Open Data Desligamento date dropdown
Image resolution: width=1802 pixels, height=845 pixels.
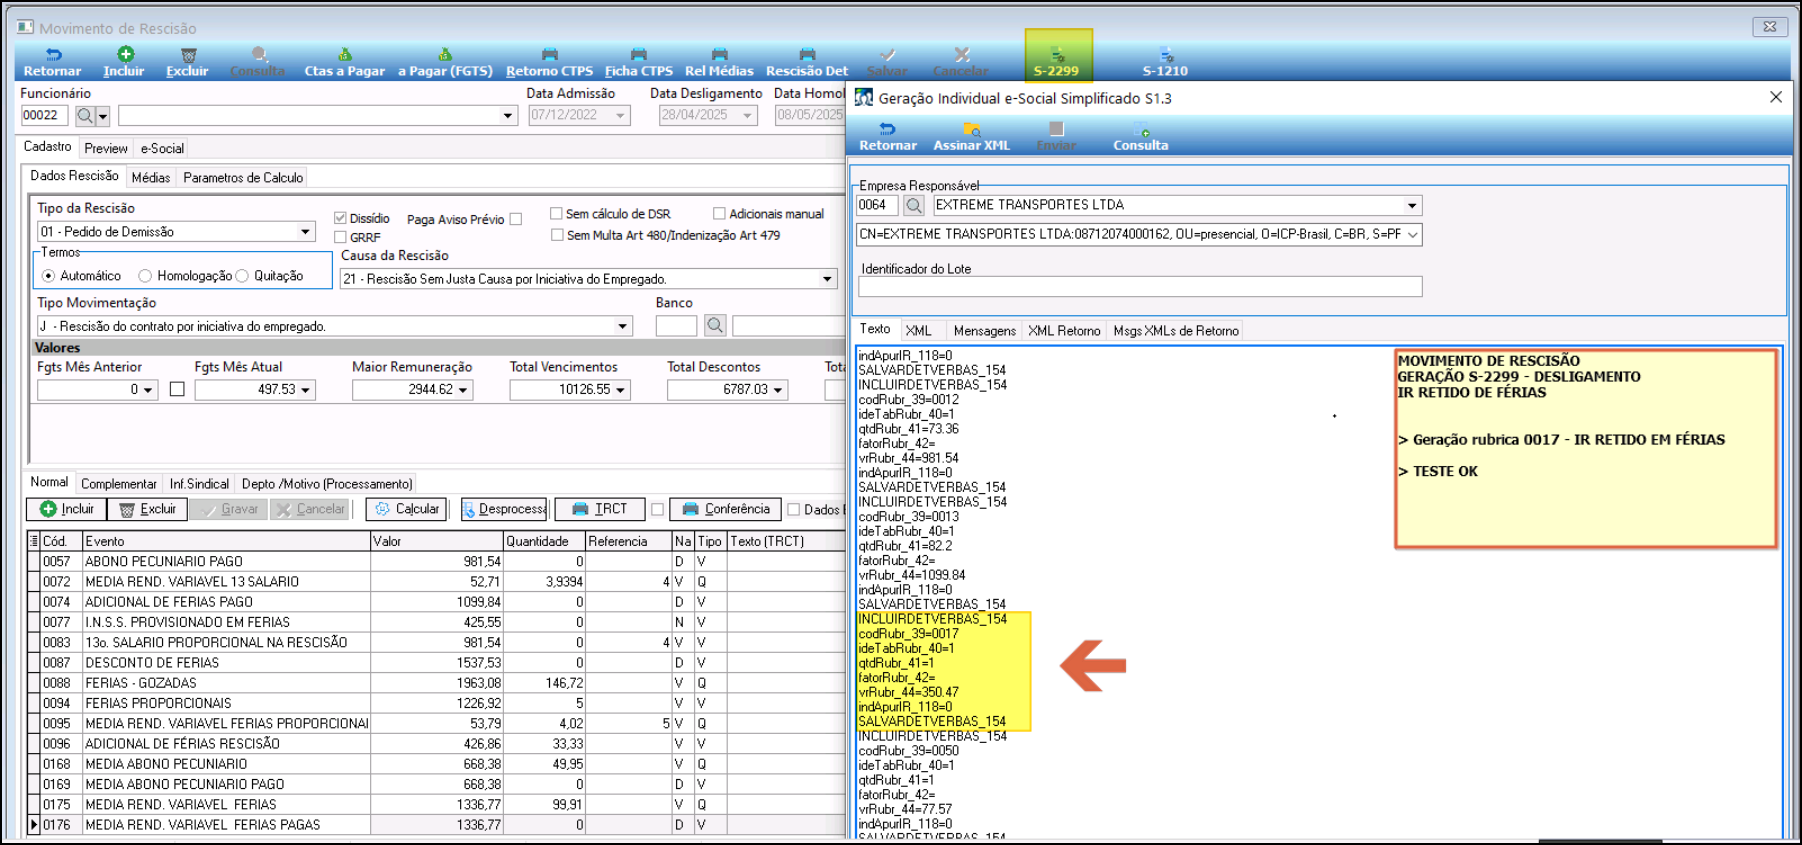click(747, 116)
